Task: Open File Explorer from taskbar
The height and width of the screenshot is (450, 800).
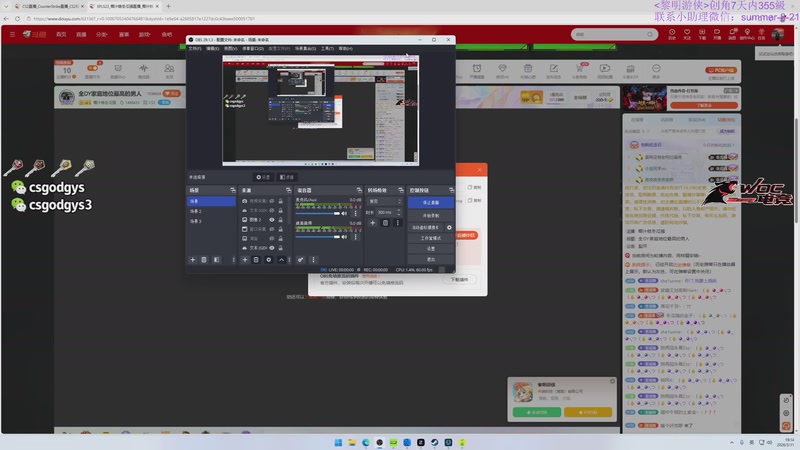Action: click(352, 442)
